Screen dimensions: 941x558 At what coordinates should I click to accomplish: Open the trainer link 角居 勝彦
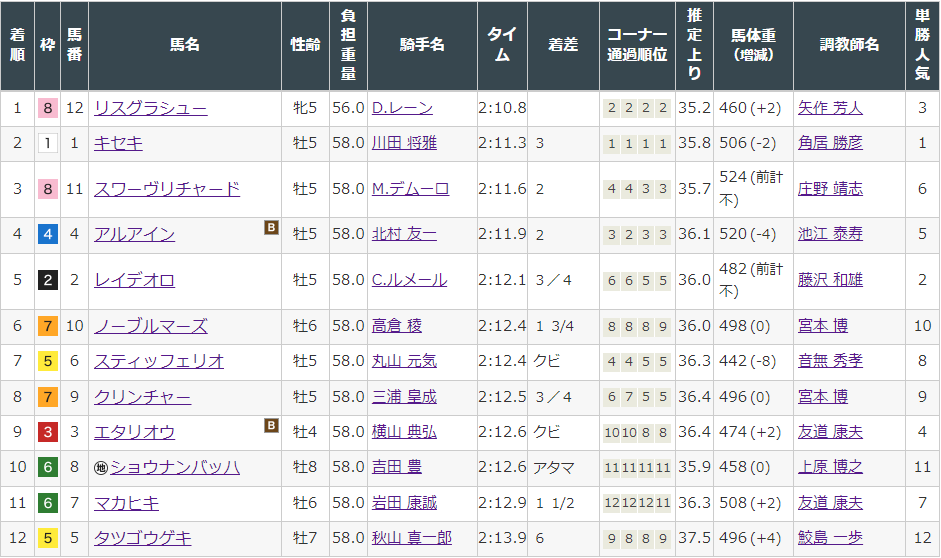click(830, 143)
